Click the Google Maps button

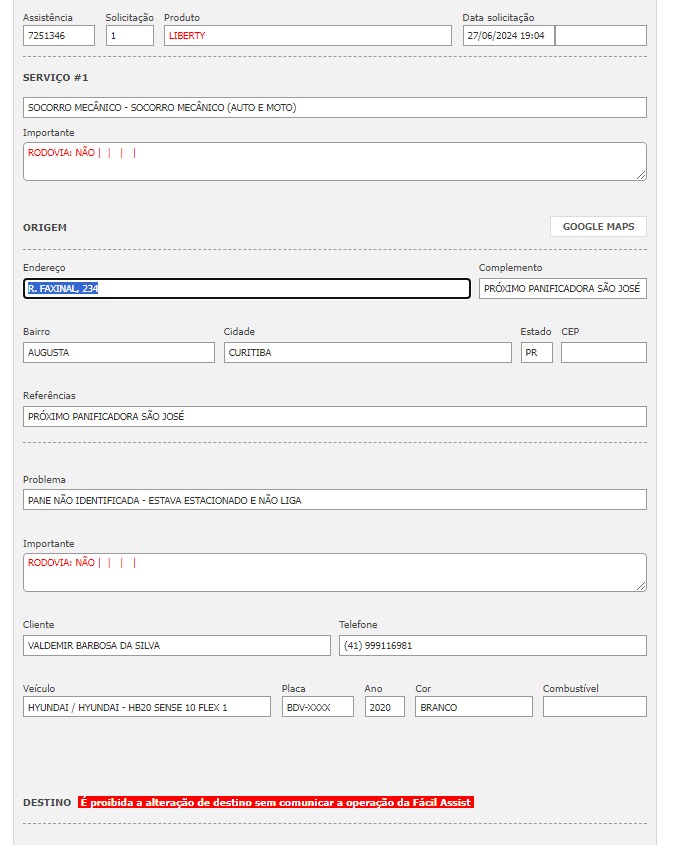click(x=598, y=227)
